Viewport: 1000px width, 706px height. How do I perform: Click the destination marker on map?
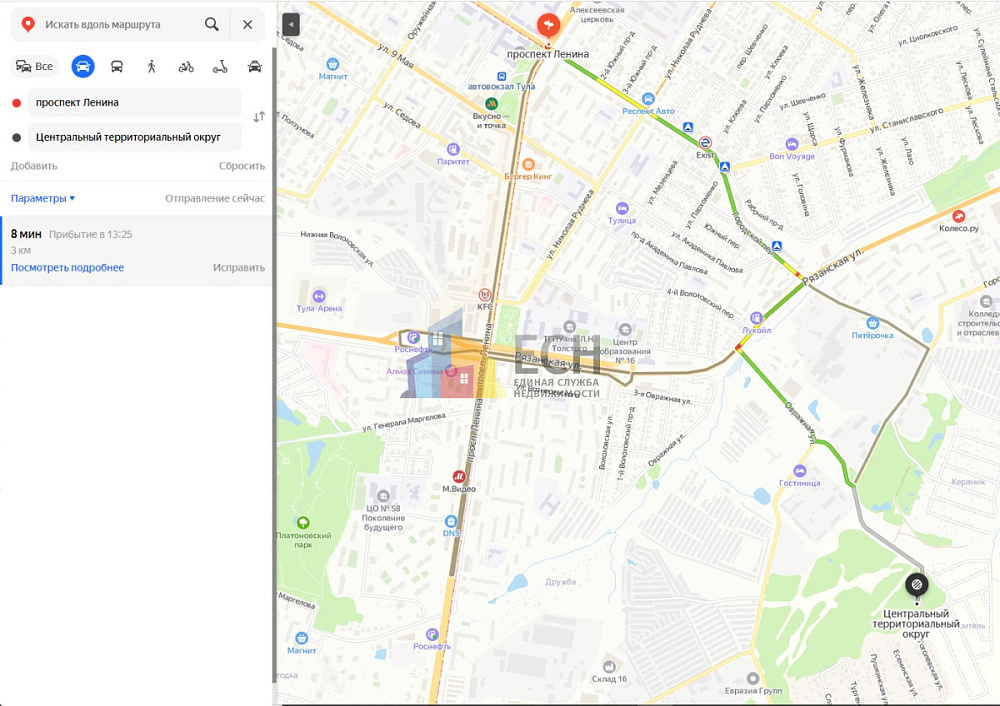[916, 585]
